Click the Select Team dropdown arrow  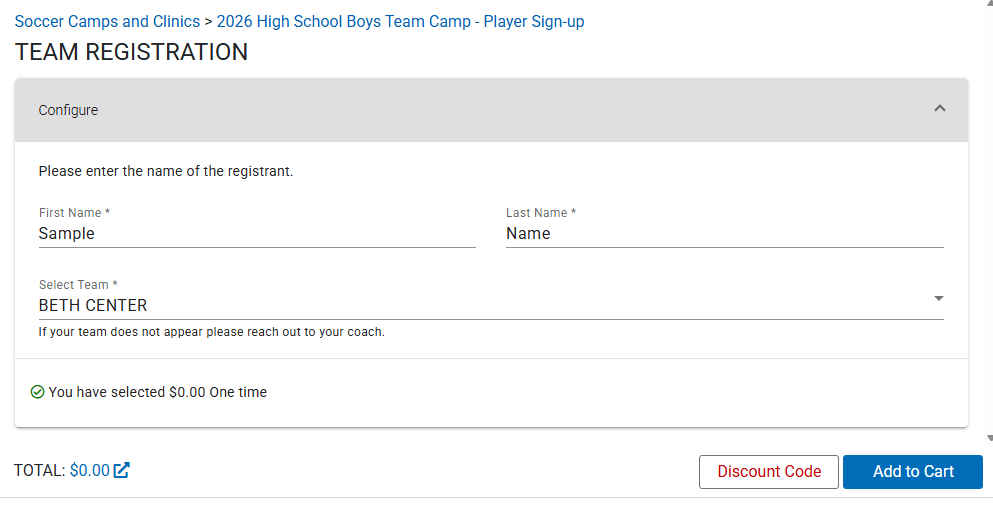pyautogui.click(x=938, y=298)
